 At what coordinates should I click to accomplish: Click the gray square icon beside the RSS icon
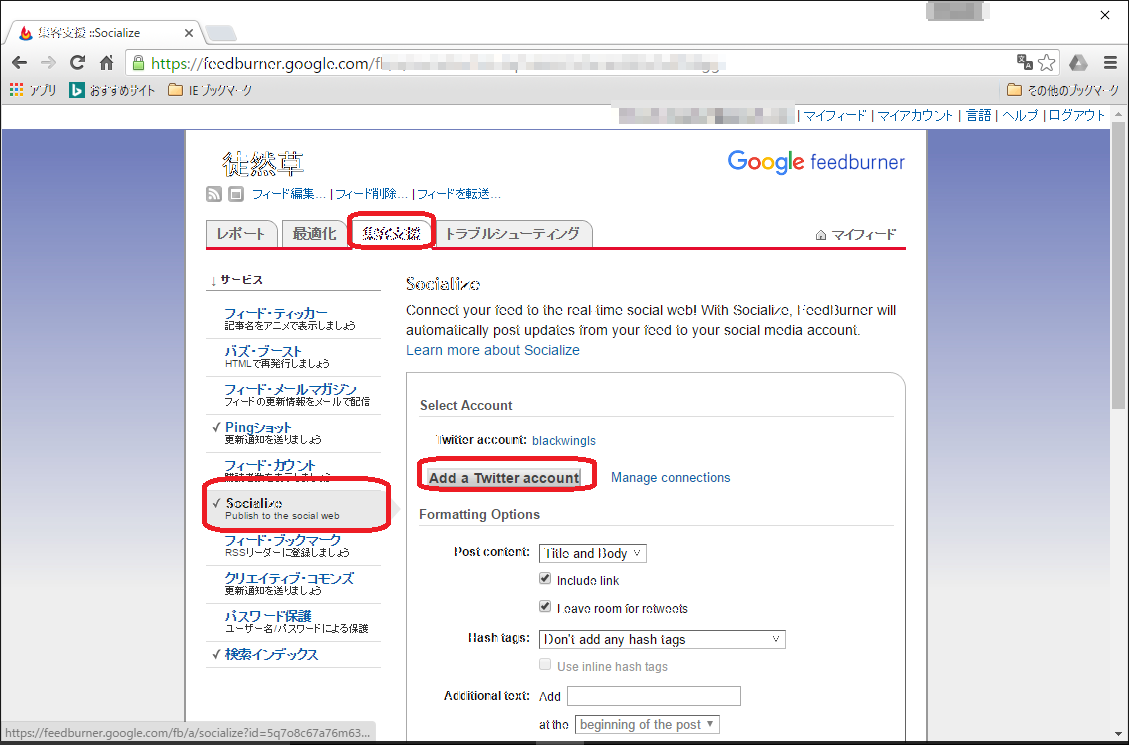click(x=236, y=194)
